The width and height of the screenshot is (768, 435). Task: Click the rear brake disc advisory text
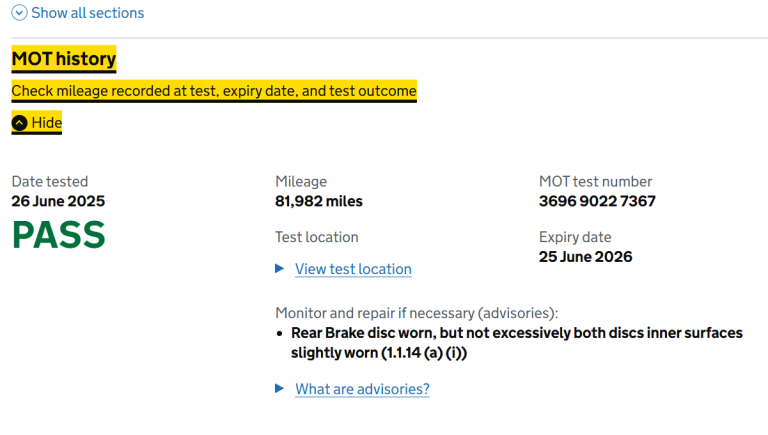[x=516, y=342]
